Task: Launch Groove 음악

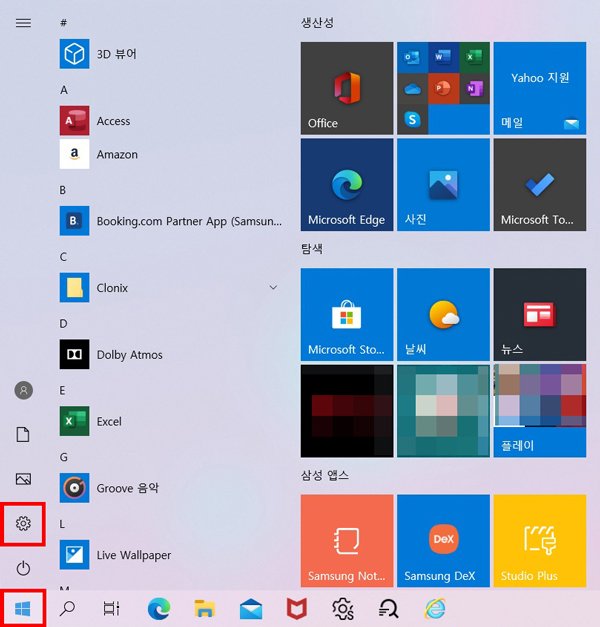Action: click(x=170, y=488)
